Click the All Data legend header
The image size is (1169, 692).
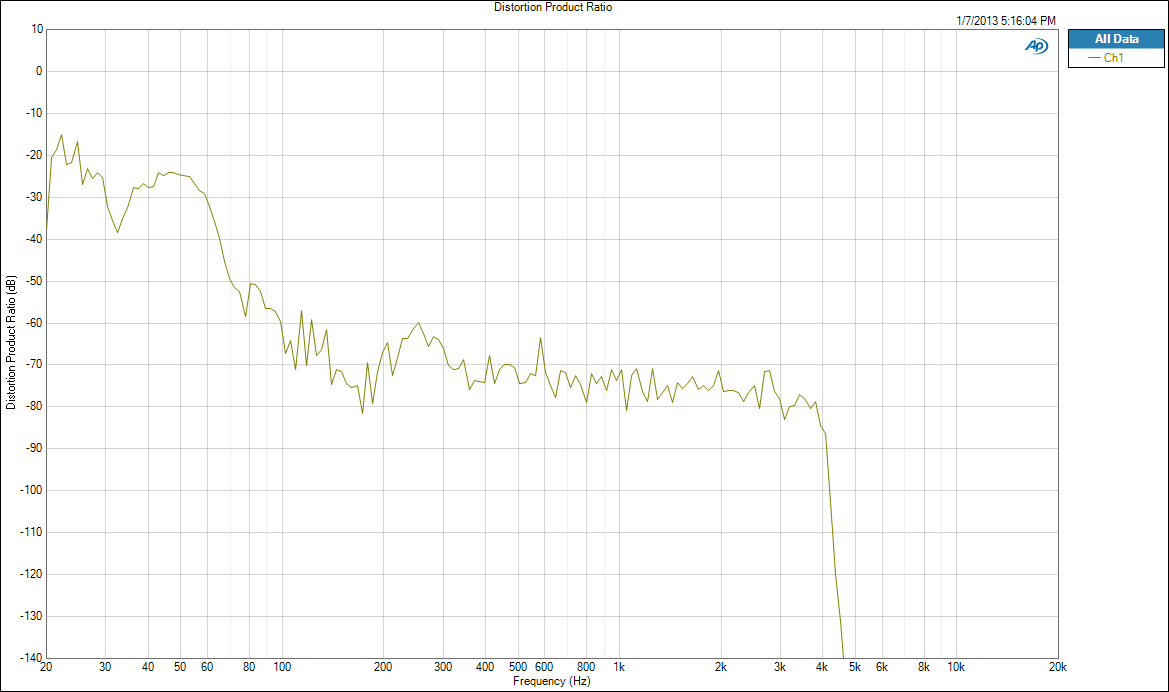tap(1116, 39)
